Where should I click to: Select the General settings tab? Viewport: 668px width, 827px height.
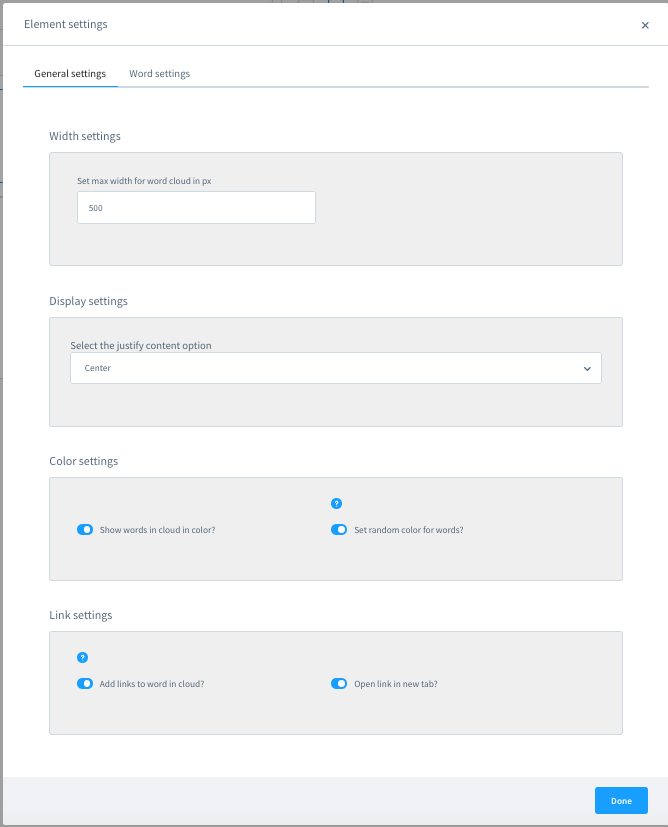[x=70, y=74]
